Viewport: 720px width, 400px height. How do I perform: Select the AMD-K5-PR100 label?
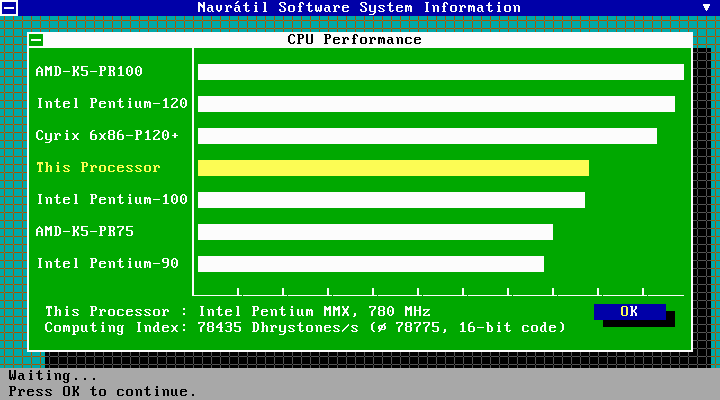click(x=89, y=71)
